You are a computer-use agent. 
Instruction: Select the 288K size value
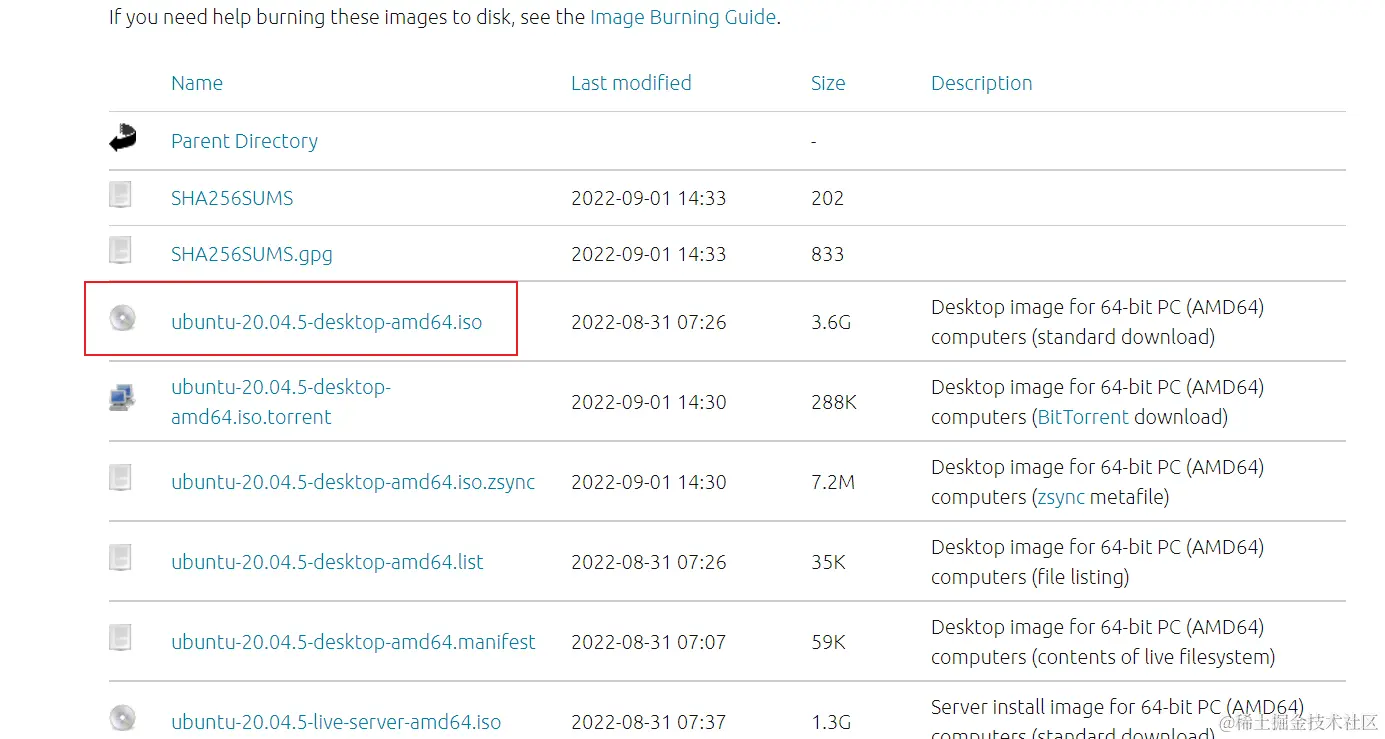[x=834, y=402]
